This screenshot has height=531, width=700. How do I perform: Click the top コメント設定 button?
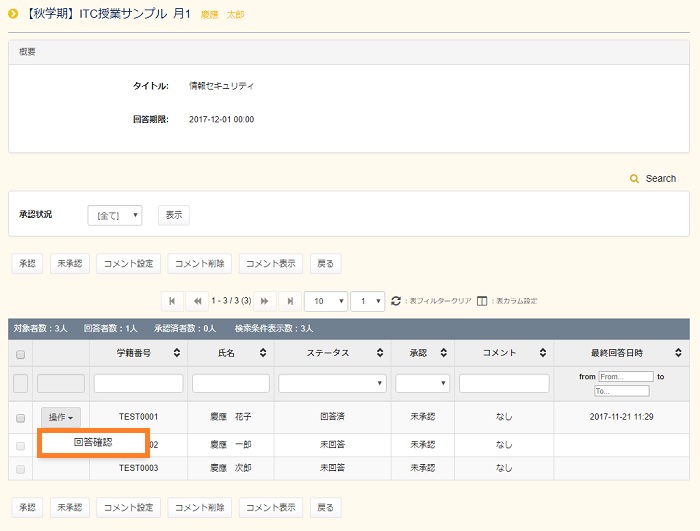click(x=128, y=264)
